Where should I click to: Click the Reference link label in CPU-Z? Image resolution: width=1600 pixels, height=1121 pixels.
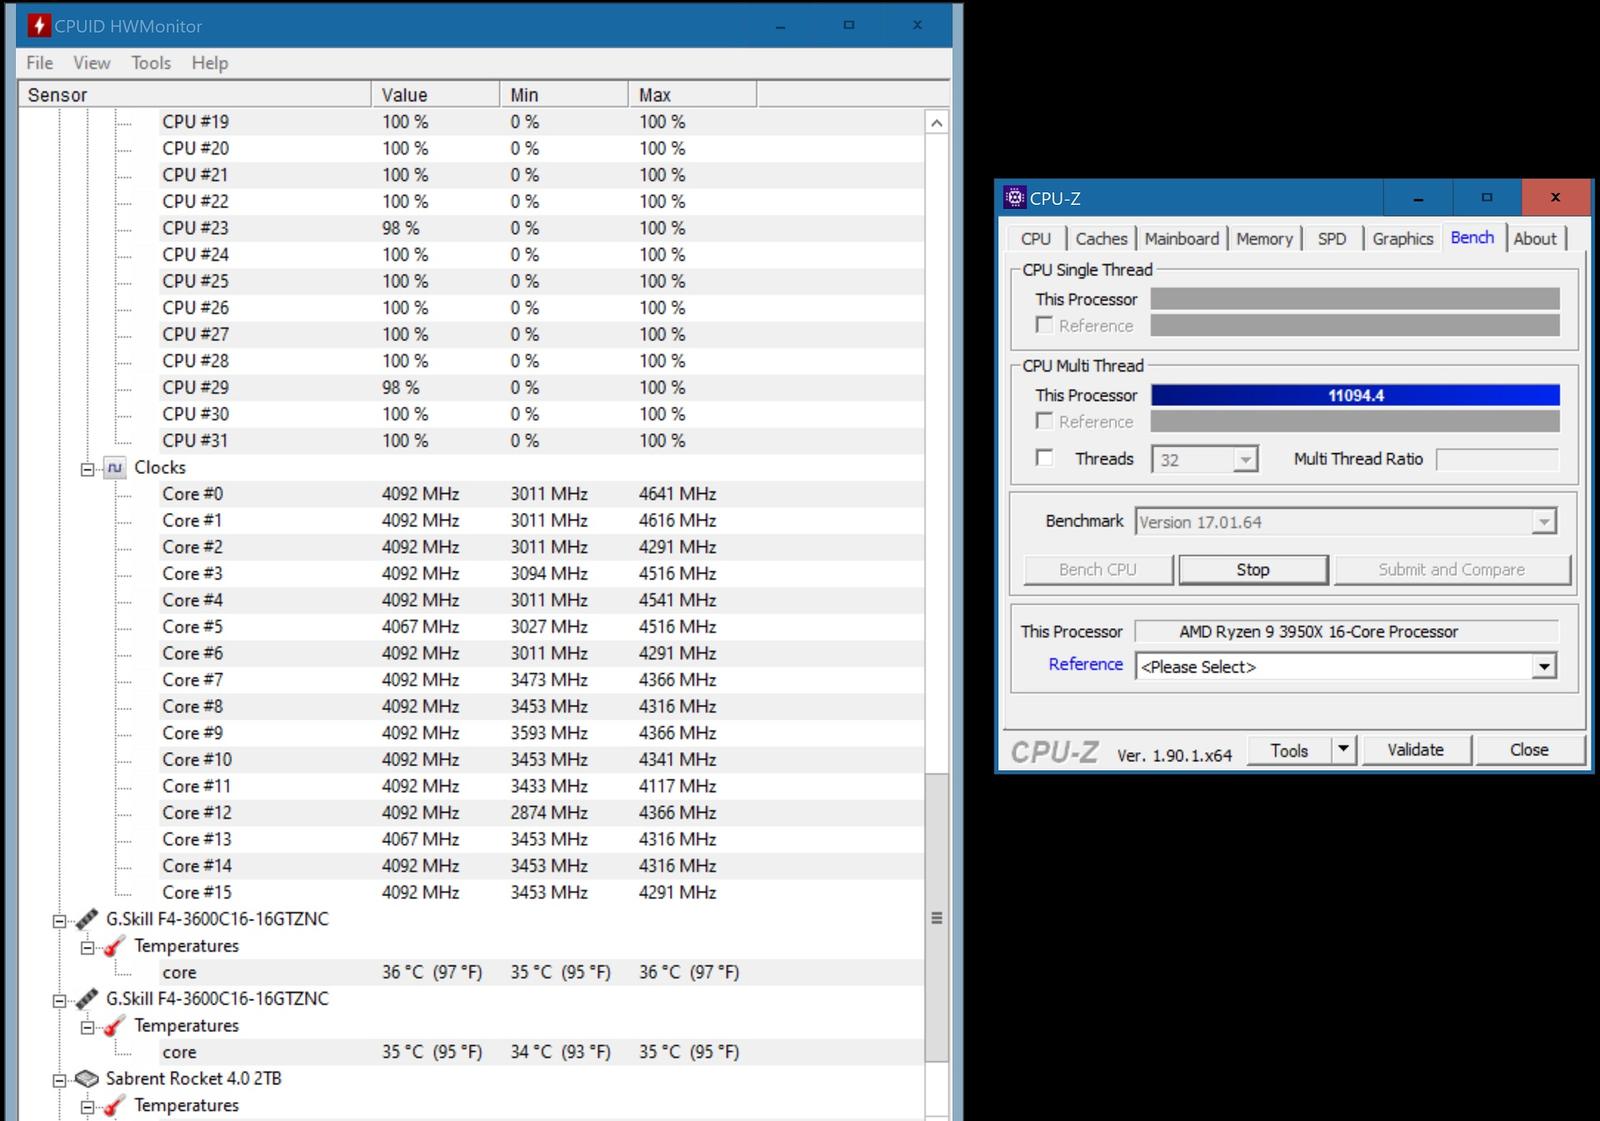[x=1085, y=664]
